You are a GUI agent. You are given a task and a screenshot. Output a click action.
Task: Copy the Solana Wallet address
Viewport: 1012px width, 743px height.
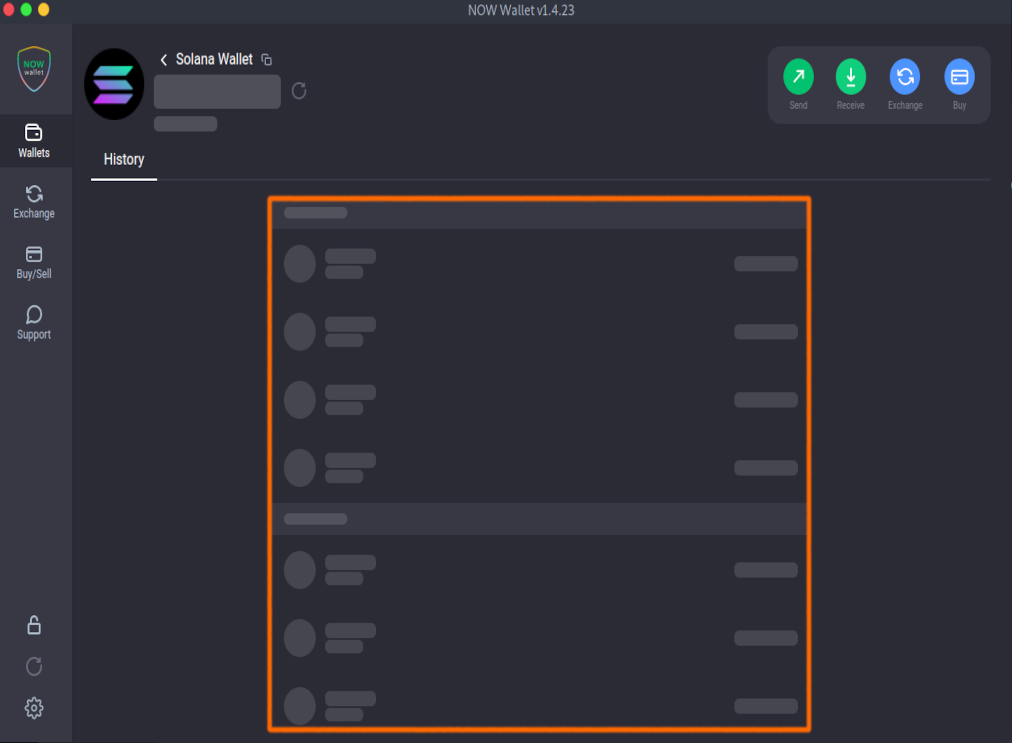[266, 60]
